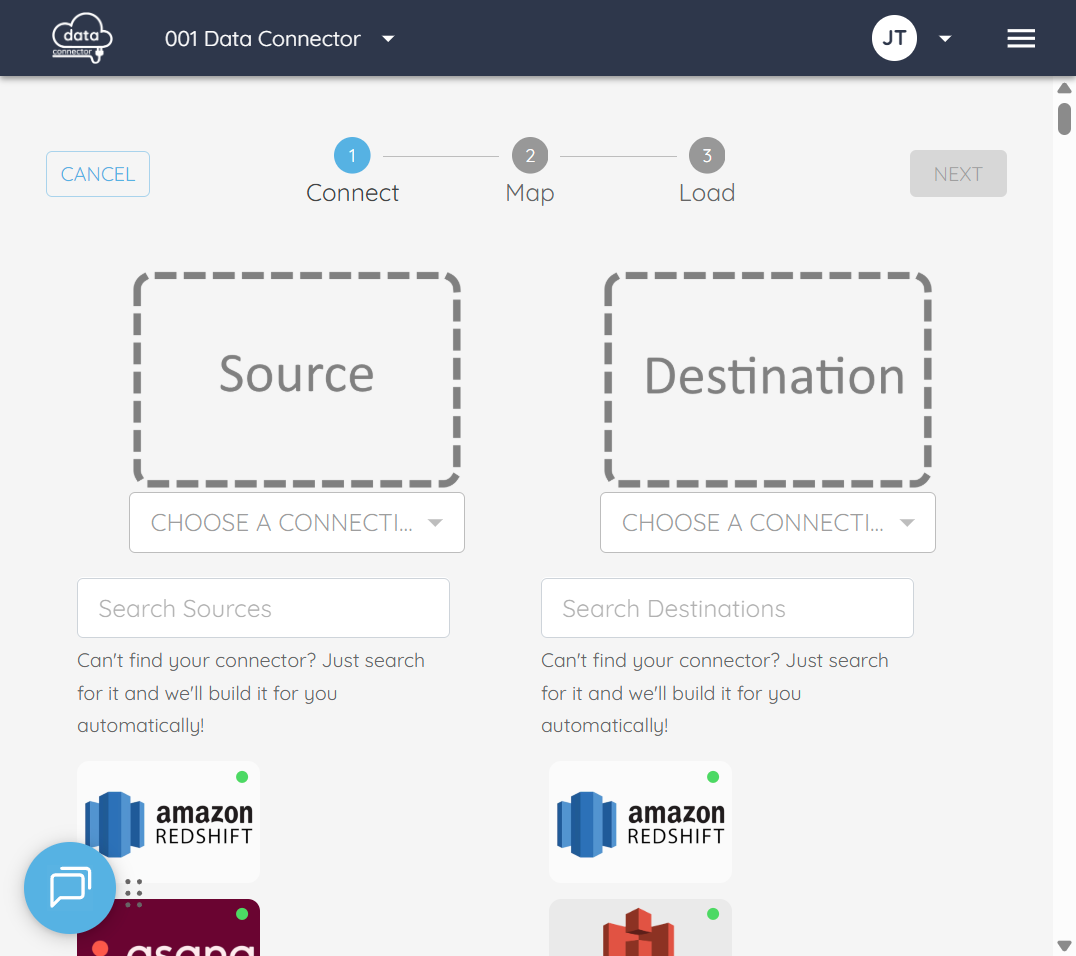
Task: Focus the Search Destinations input field
Action: point(727,608)
